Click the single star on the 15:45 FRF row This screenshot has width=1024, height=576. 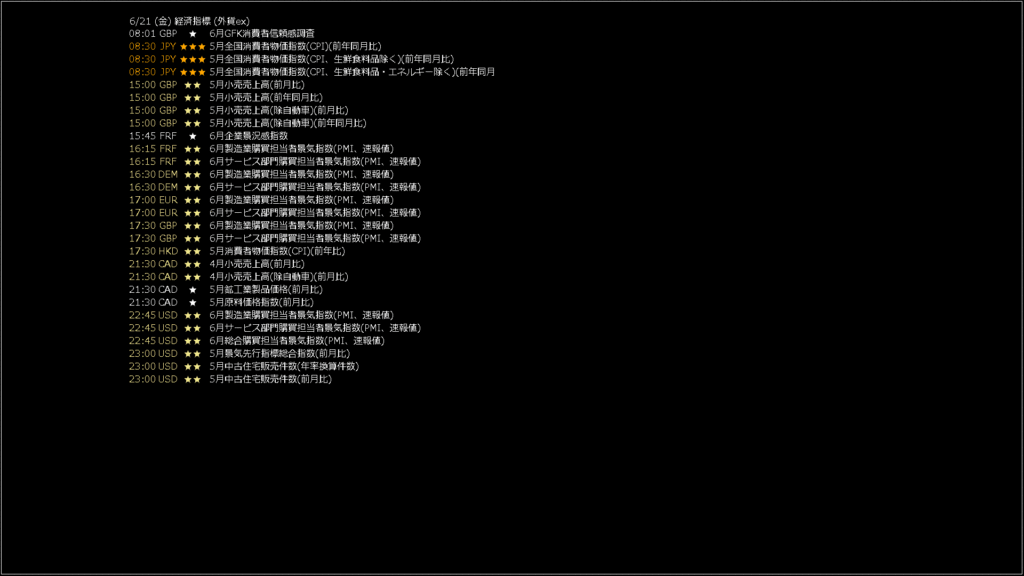tap(193, 136)
